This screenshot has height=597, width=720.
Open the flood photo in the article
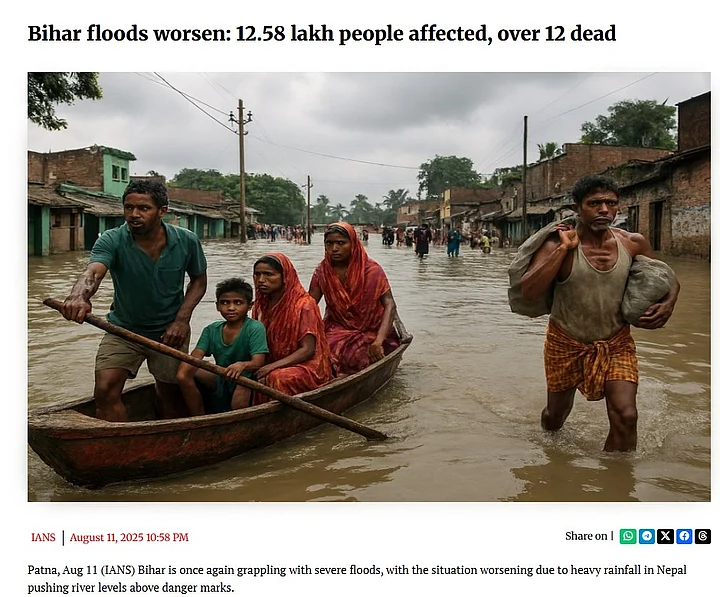click(x=369, y=287)
